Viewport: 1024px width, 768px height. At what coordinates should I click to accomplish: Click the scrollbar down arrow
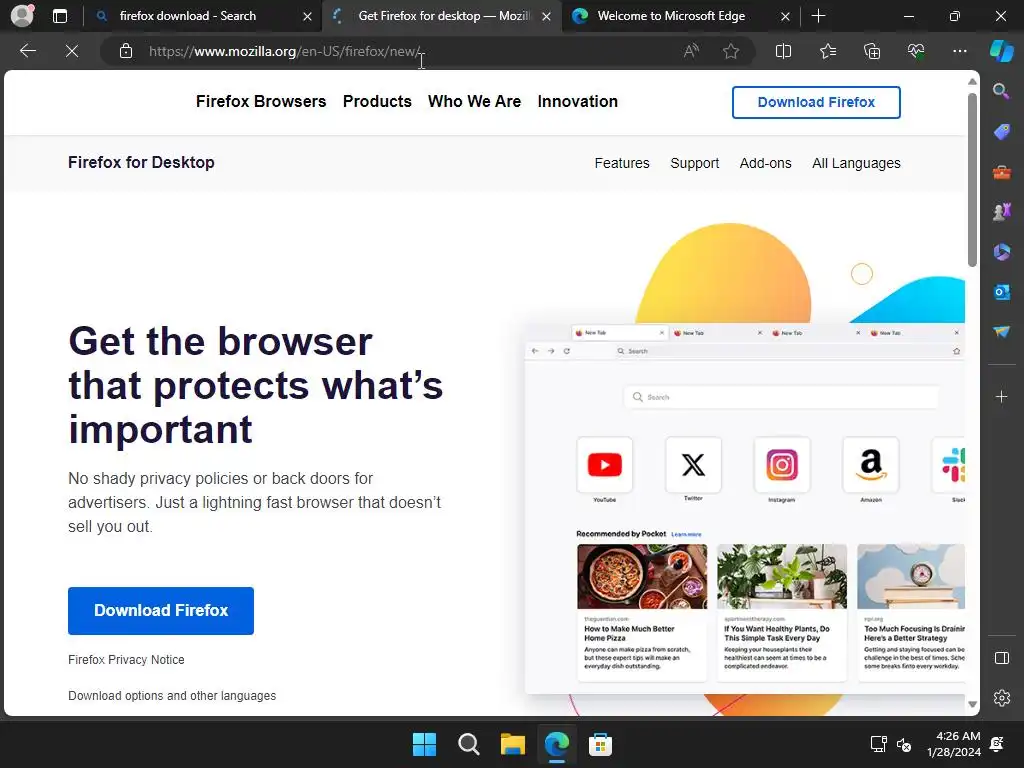tap(972, 704)
